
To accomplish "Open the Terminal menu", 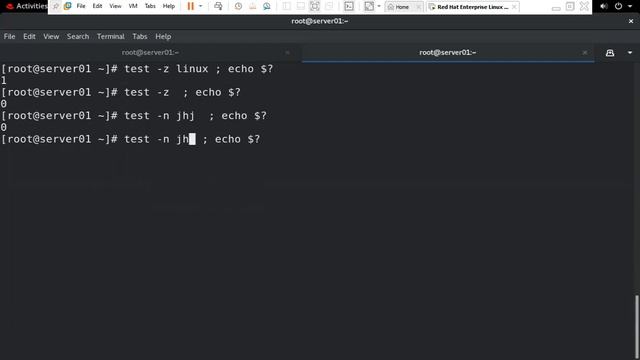I will tap(111, 36).
